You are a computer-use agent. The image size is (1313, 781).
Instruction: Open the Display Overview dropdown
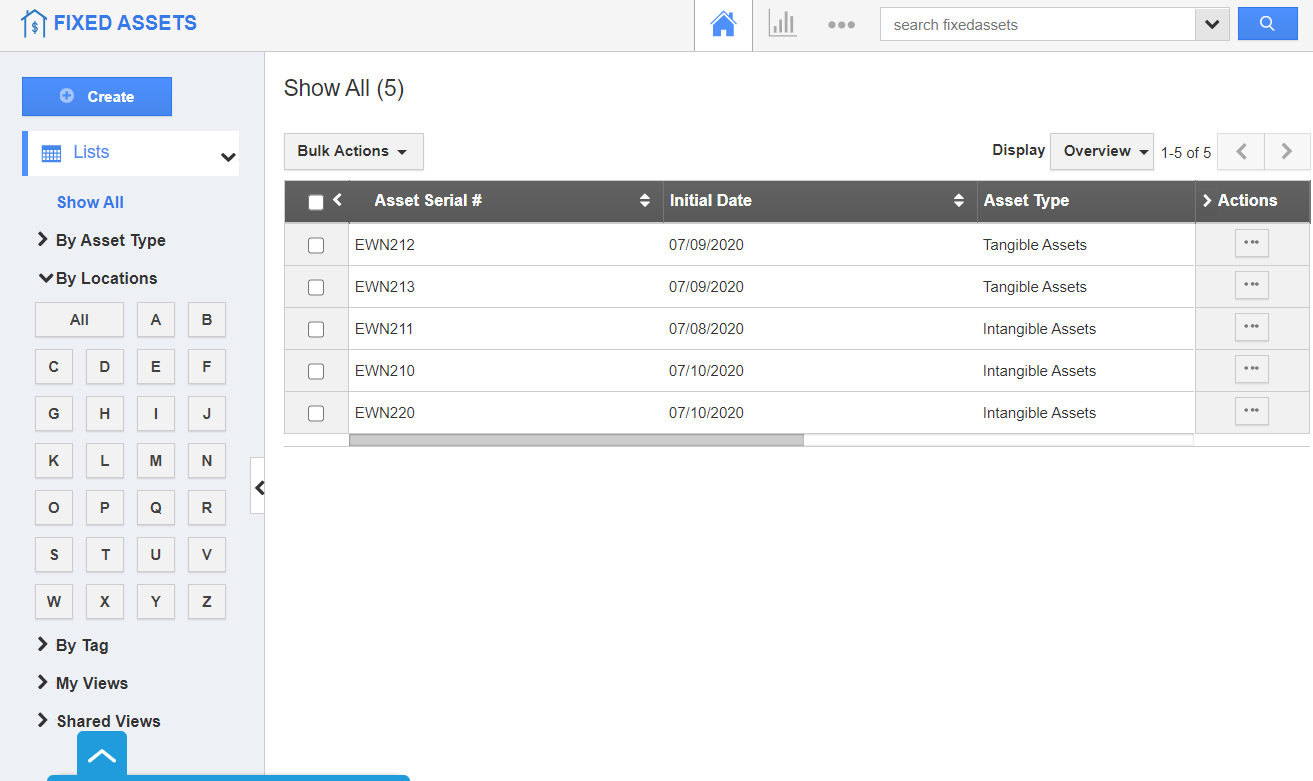pyautogui.click(x=1101, y=151)
